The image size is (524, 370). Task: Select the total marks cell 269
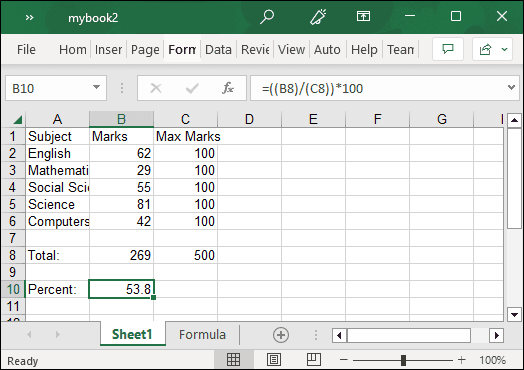[x=122, y=255]
